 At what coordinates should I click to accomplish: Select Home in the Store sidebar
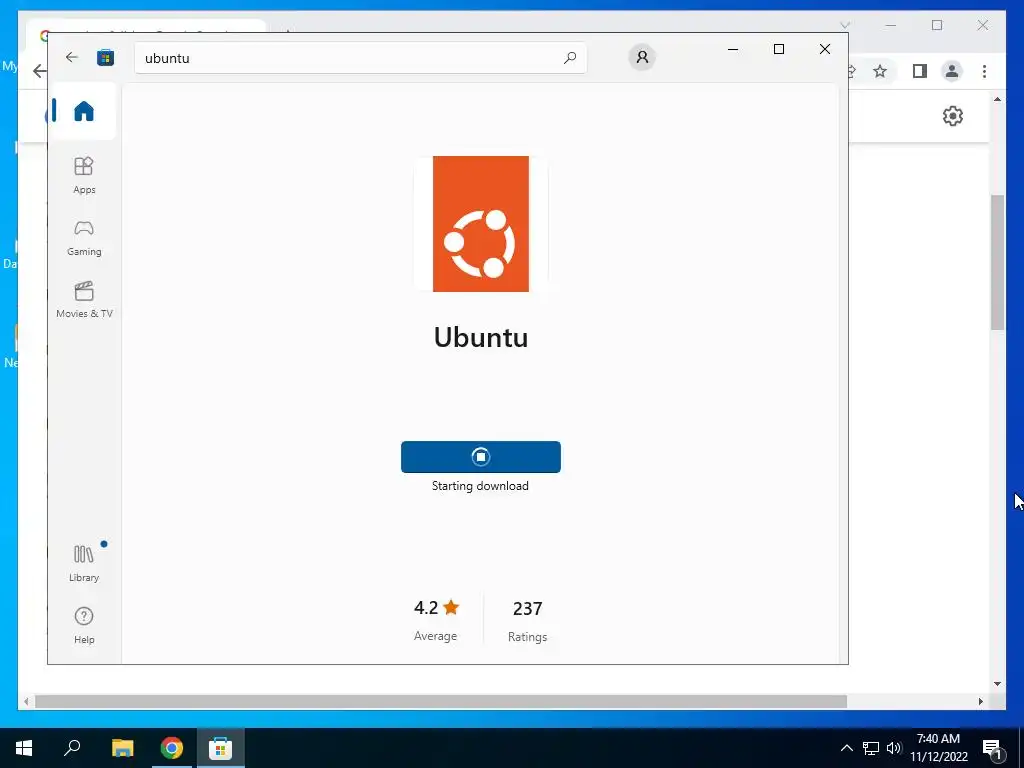tap(84, 111)
